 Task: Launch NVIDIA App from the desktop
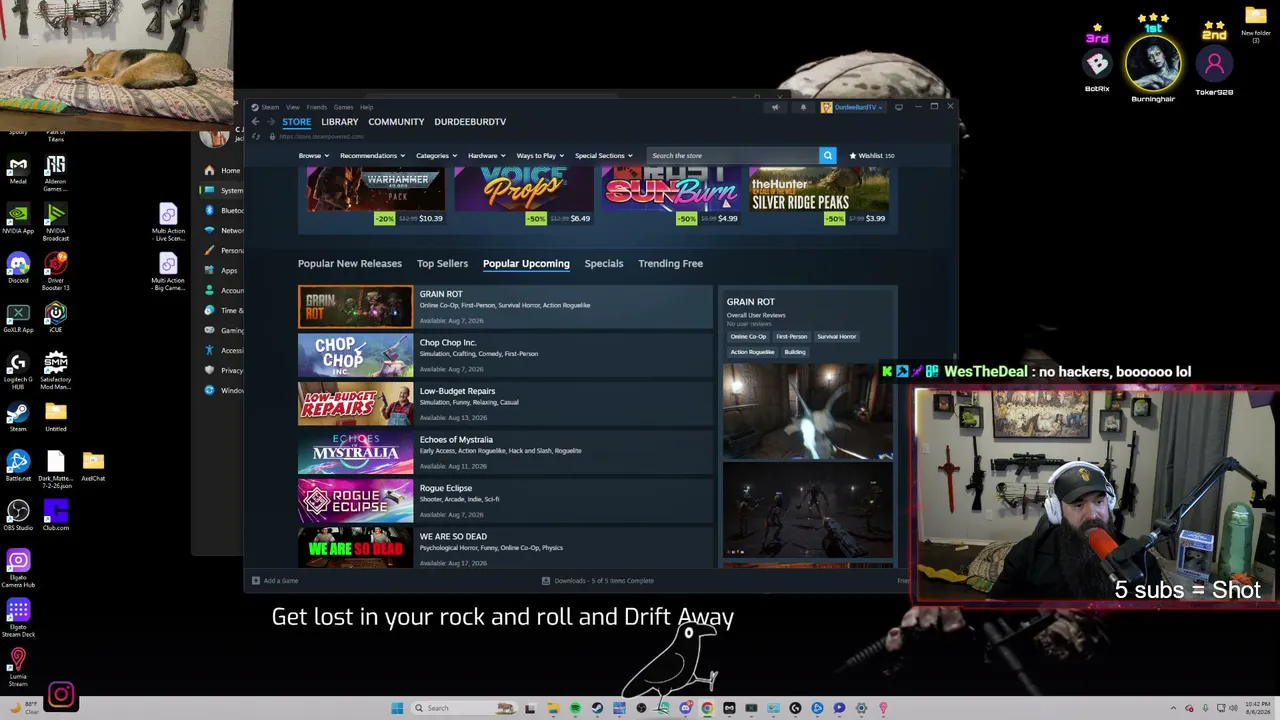point(18,219)
